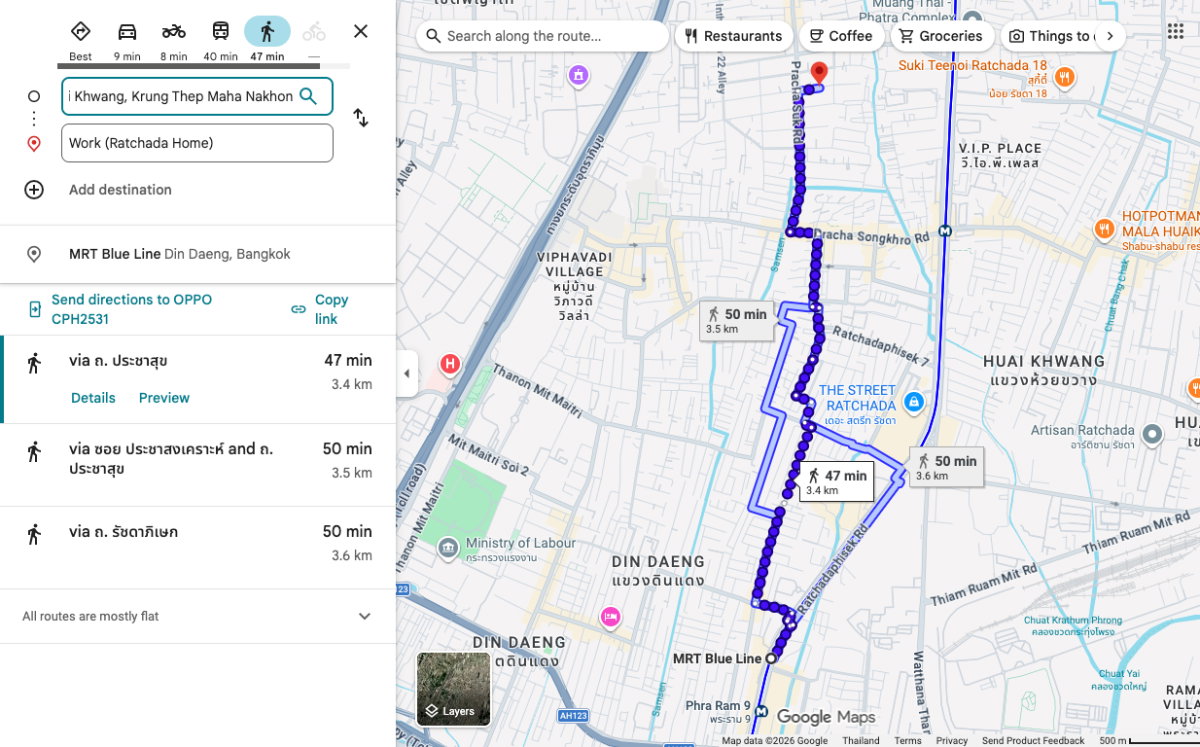
Task: Choose Motorcycle mode, 8 min
Action: 174,31
